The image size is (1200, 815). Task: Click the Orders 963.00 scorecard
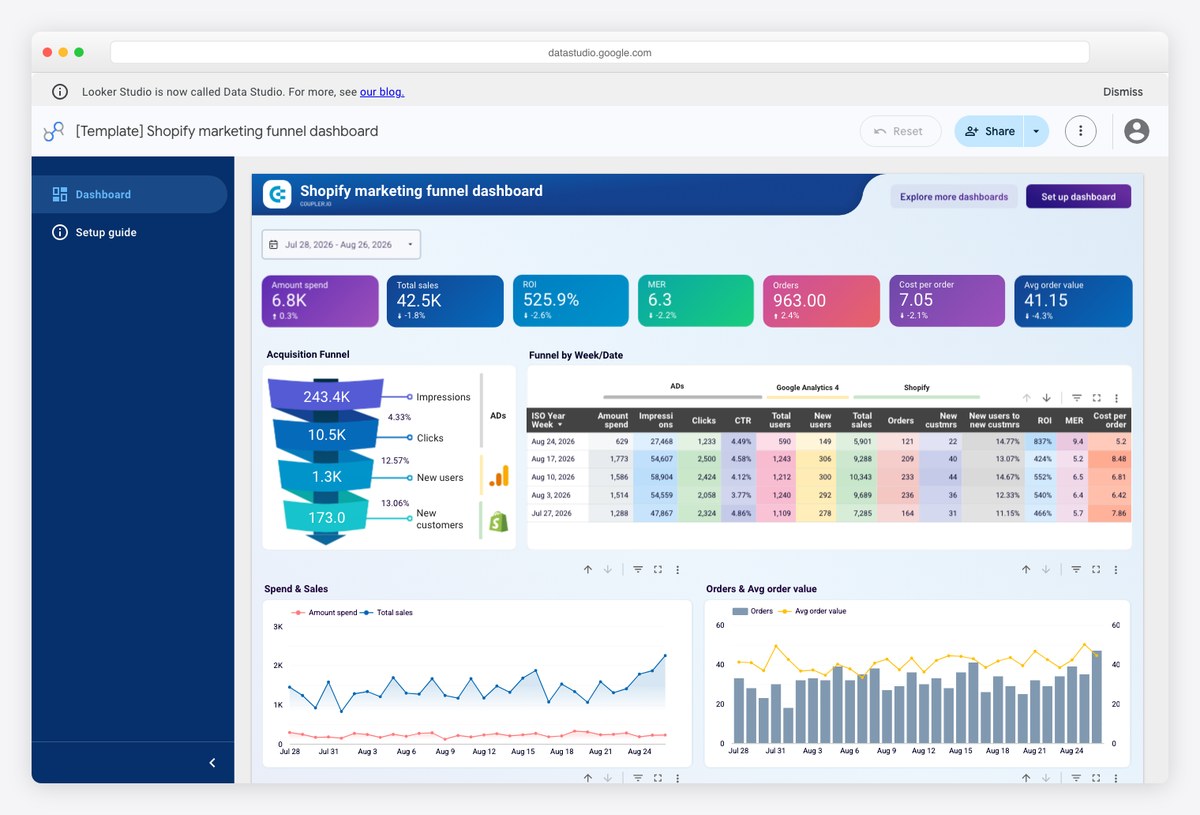point(821,301)
